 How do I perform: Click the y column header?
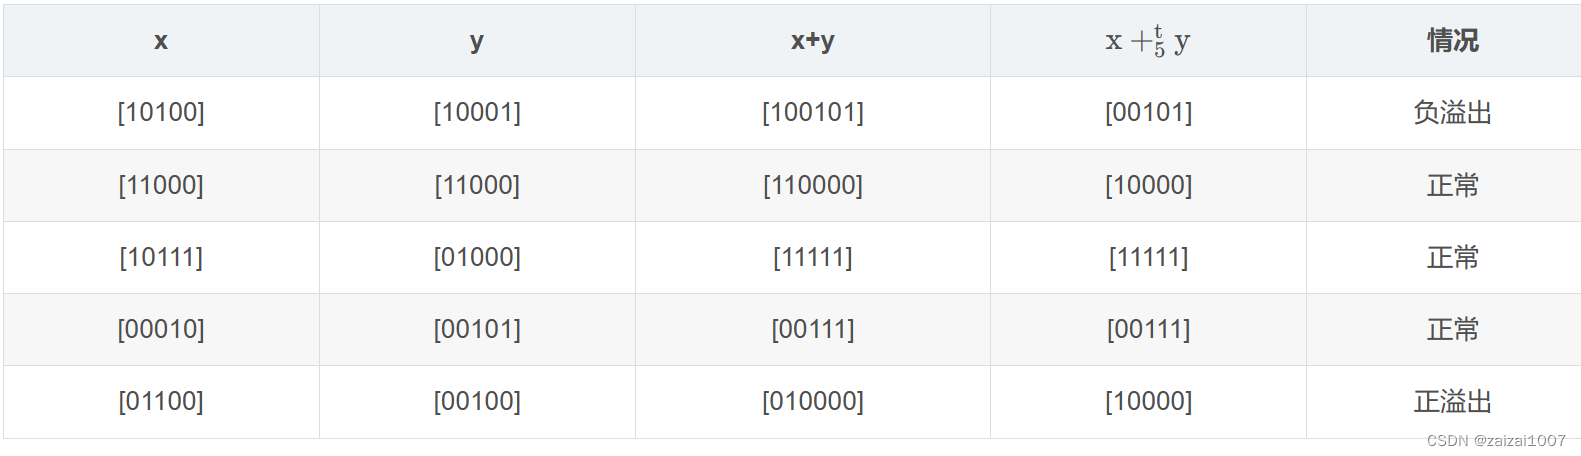click(477, 41)
